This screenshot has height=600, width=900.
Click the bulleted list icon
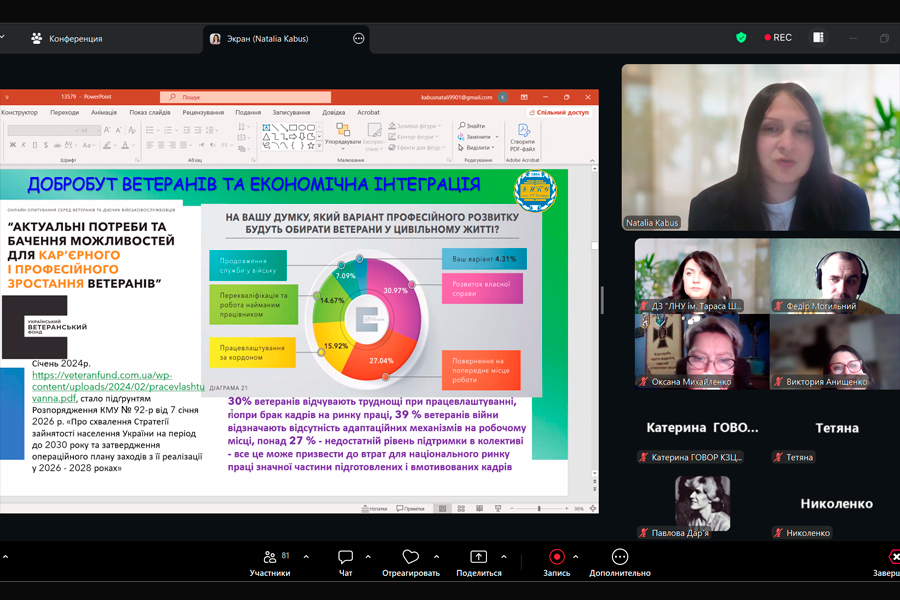point(150,130)
